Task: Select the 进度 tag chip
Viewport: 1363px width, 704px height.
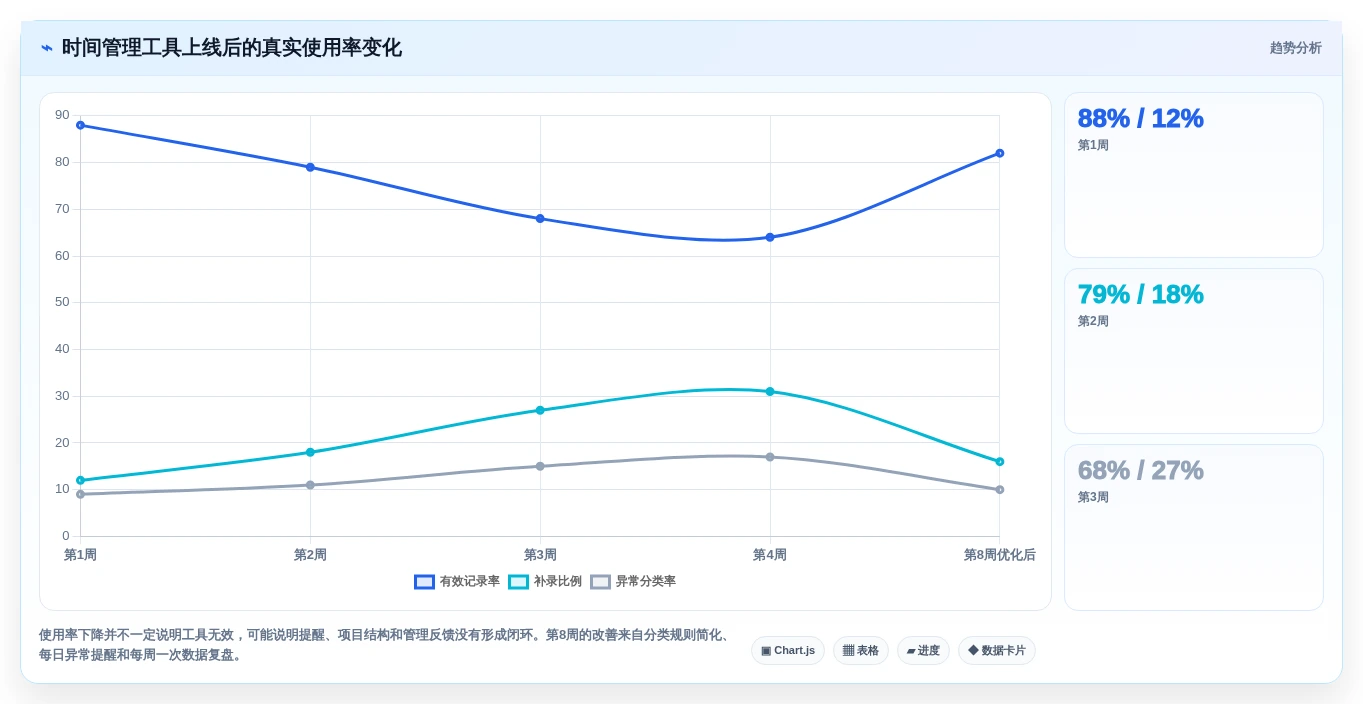Action: 923,651
